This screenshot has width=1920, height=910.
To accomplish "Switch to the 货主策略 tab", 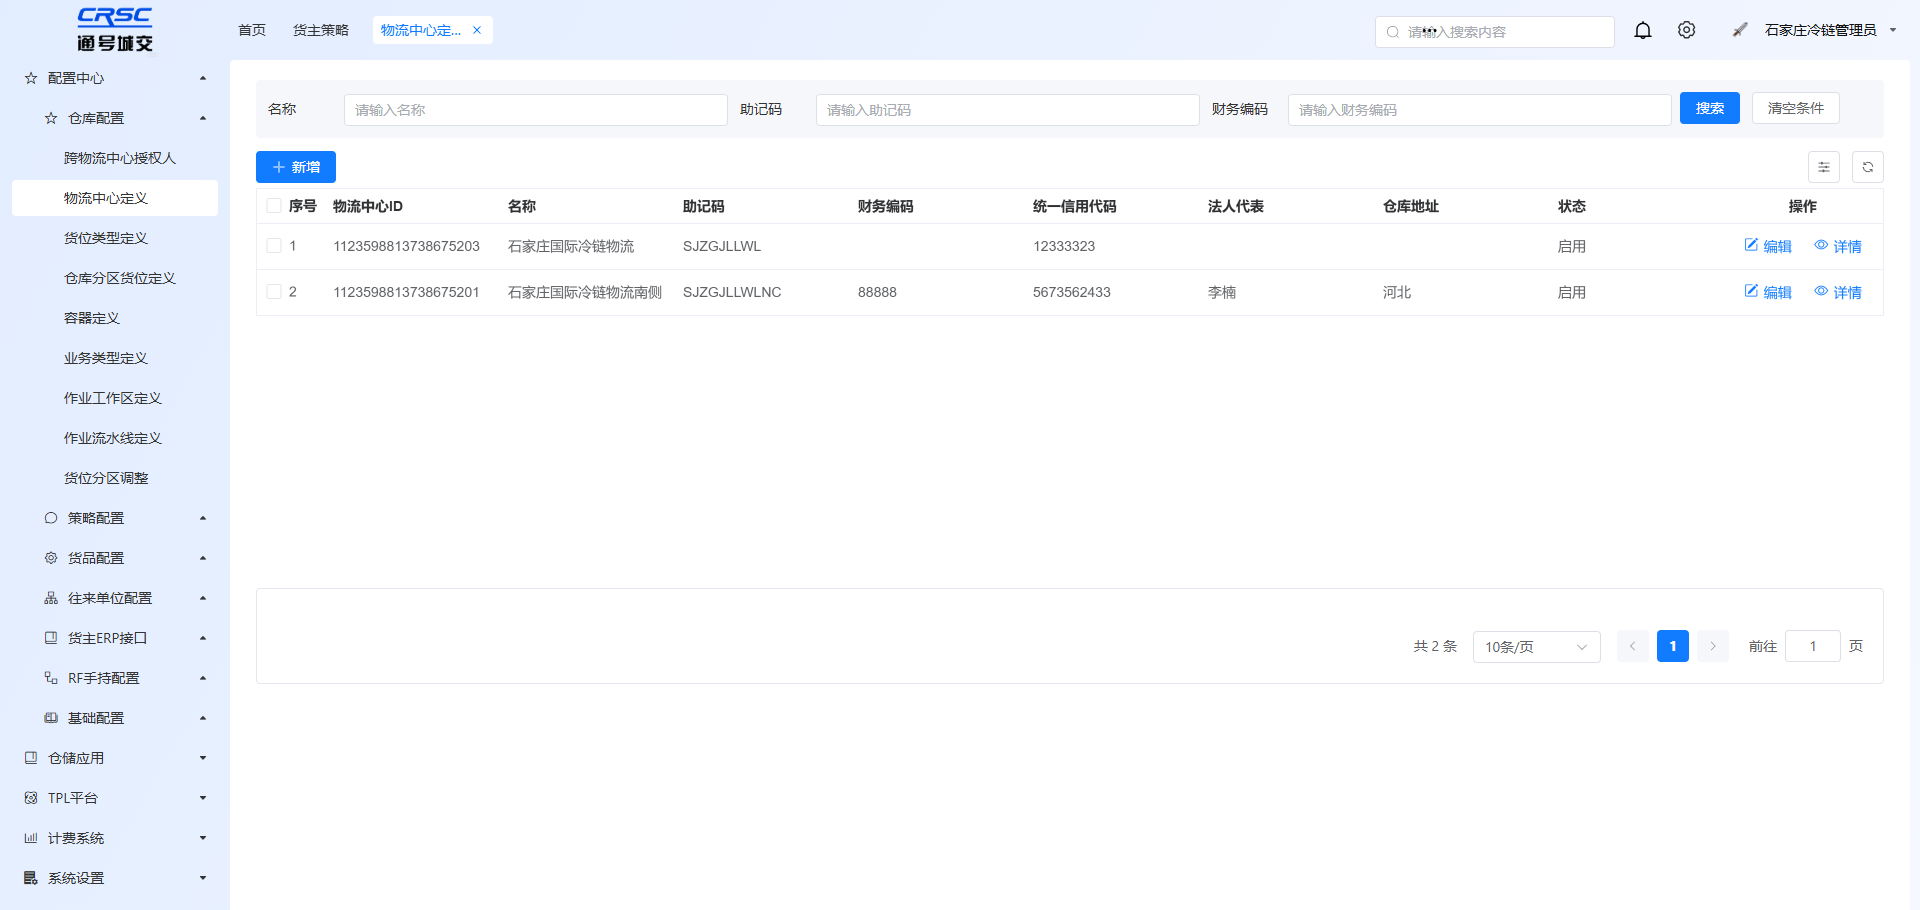I will (x=321, y=30).
